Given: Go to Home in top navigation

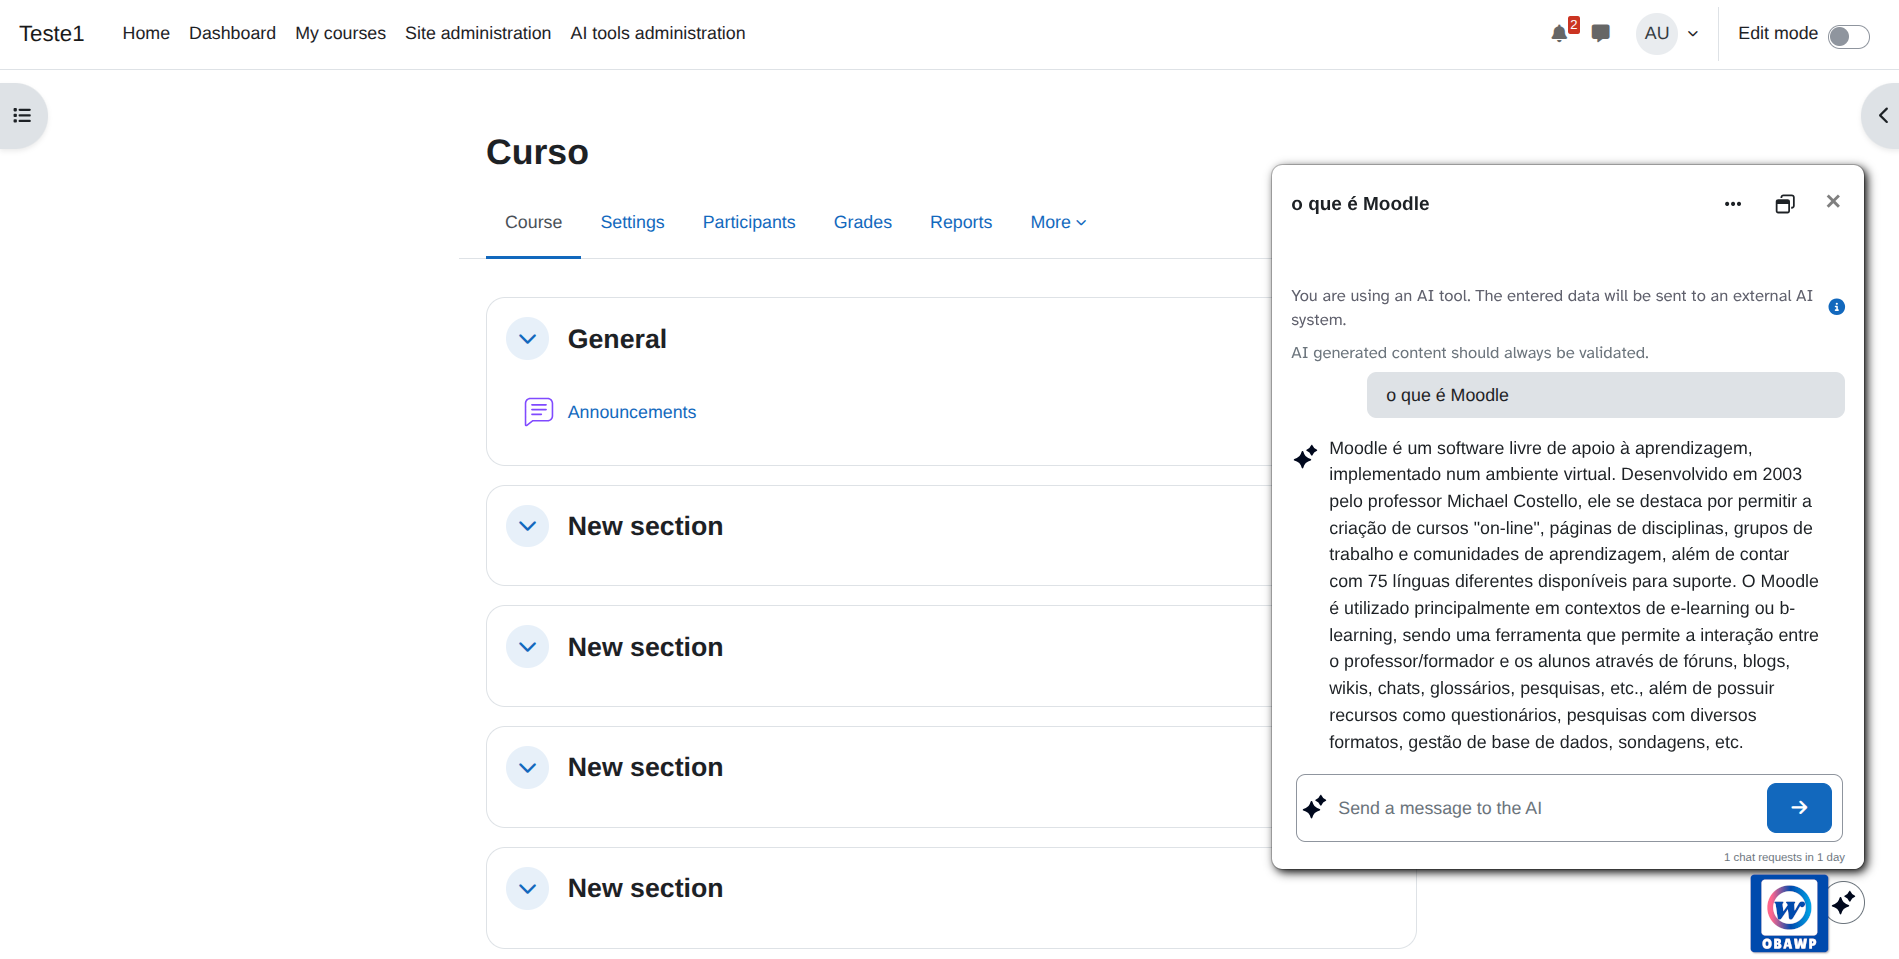Looking at the screenshot, I should (146, 33).
